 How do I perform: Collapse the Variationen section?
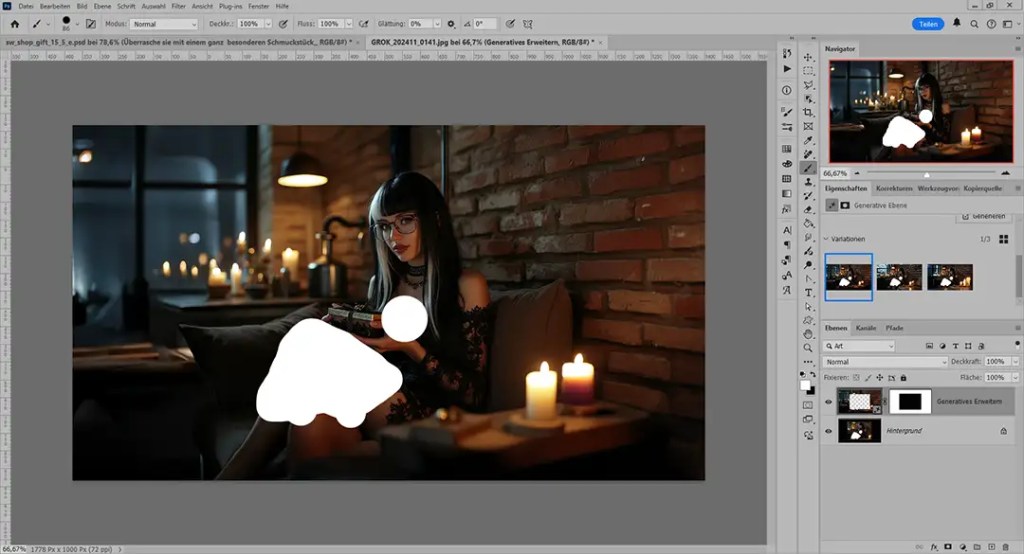827,239
